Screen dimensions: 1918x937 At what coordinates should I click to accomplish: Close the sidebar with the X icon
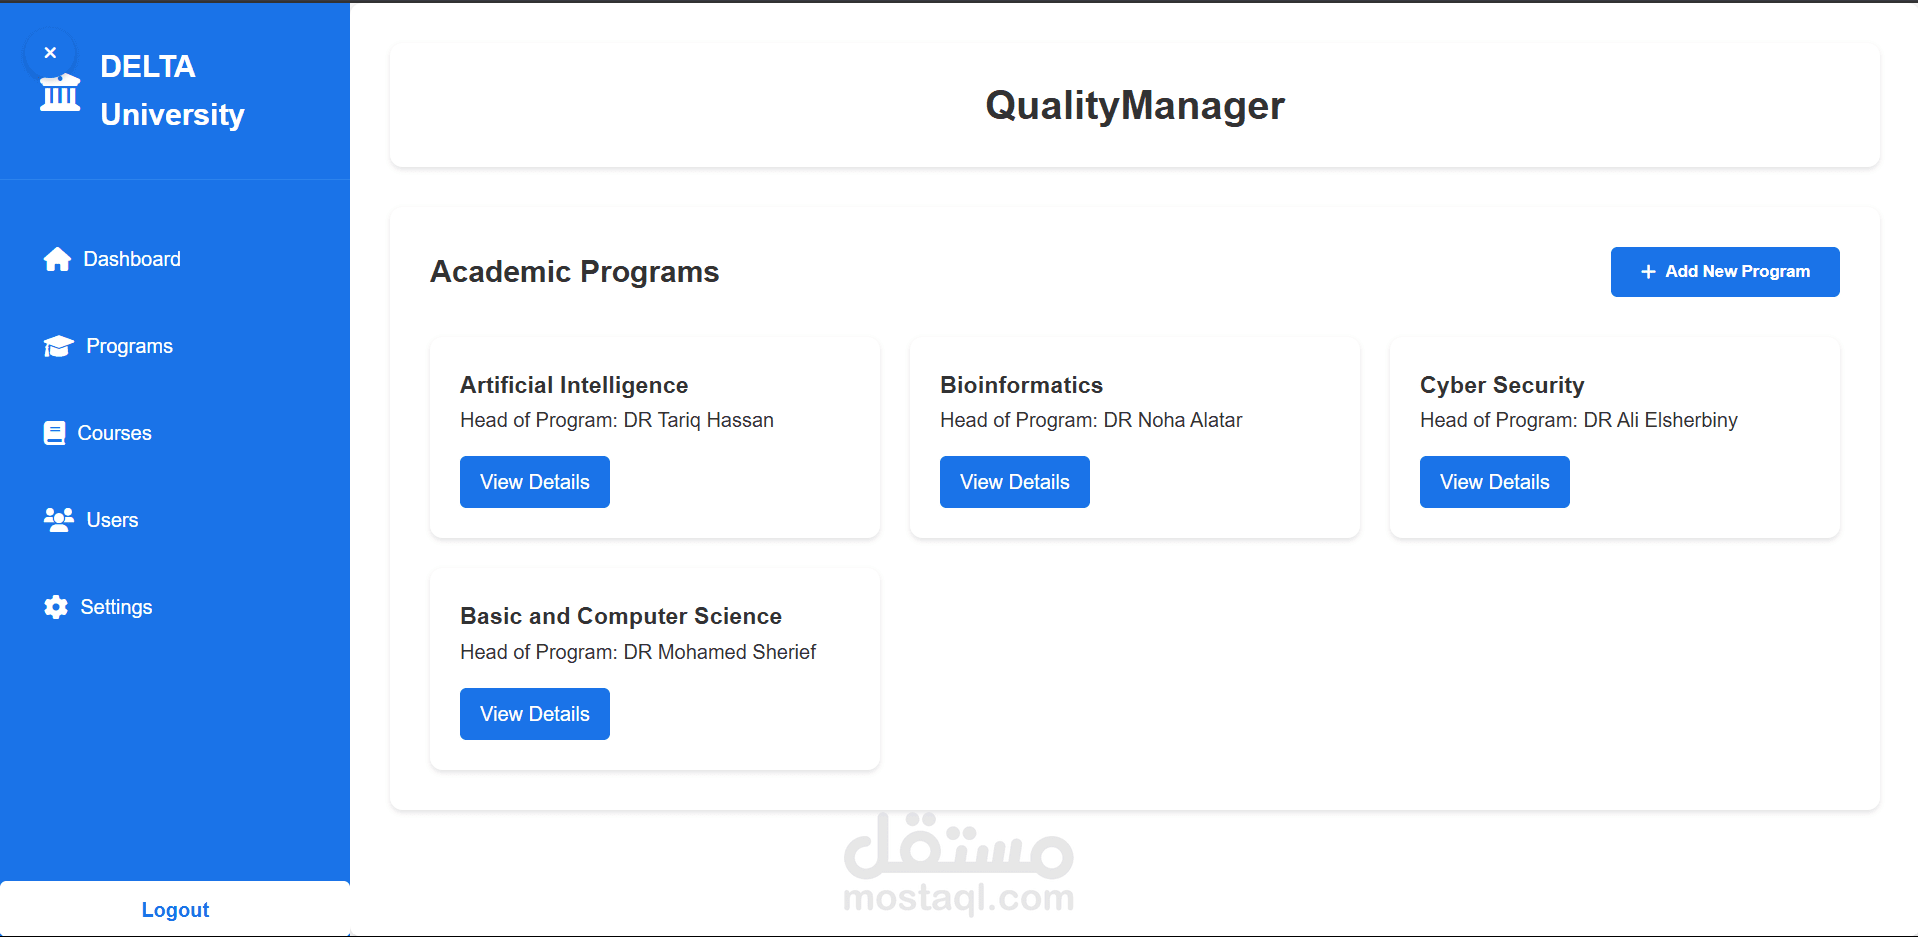tap(50, 53)
